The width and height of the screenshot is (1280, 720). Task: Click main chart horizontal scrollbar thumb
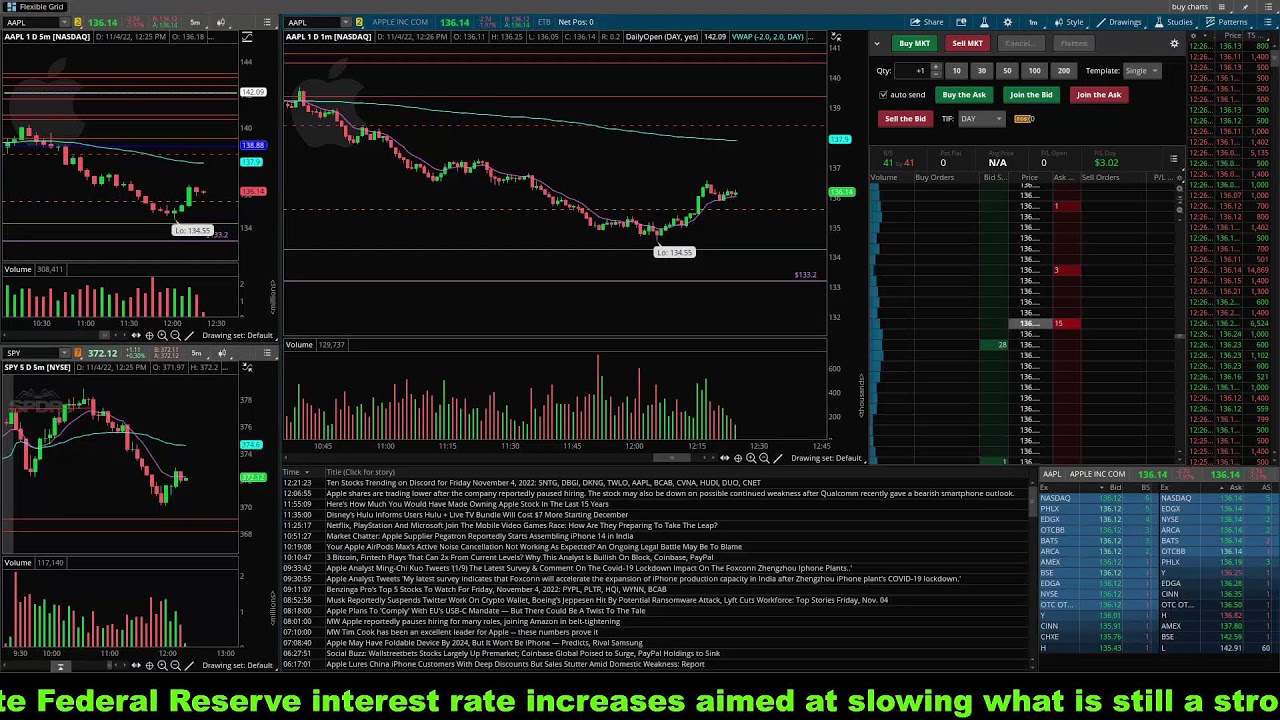click(x=672, y=458)
